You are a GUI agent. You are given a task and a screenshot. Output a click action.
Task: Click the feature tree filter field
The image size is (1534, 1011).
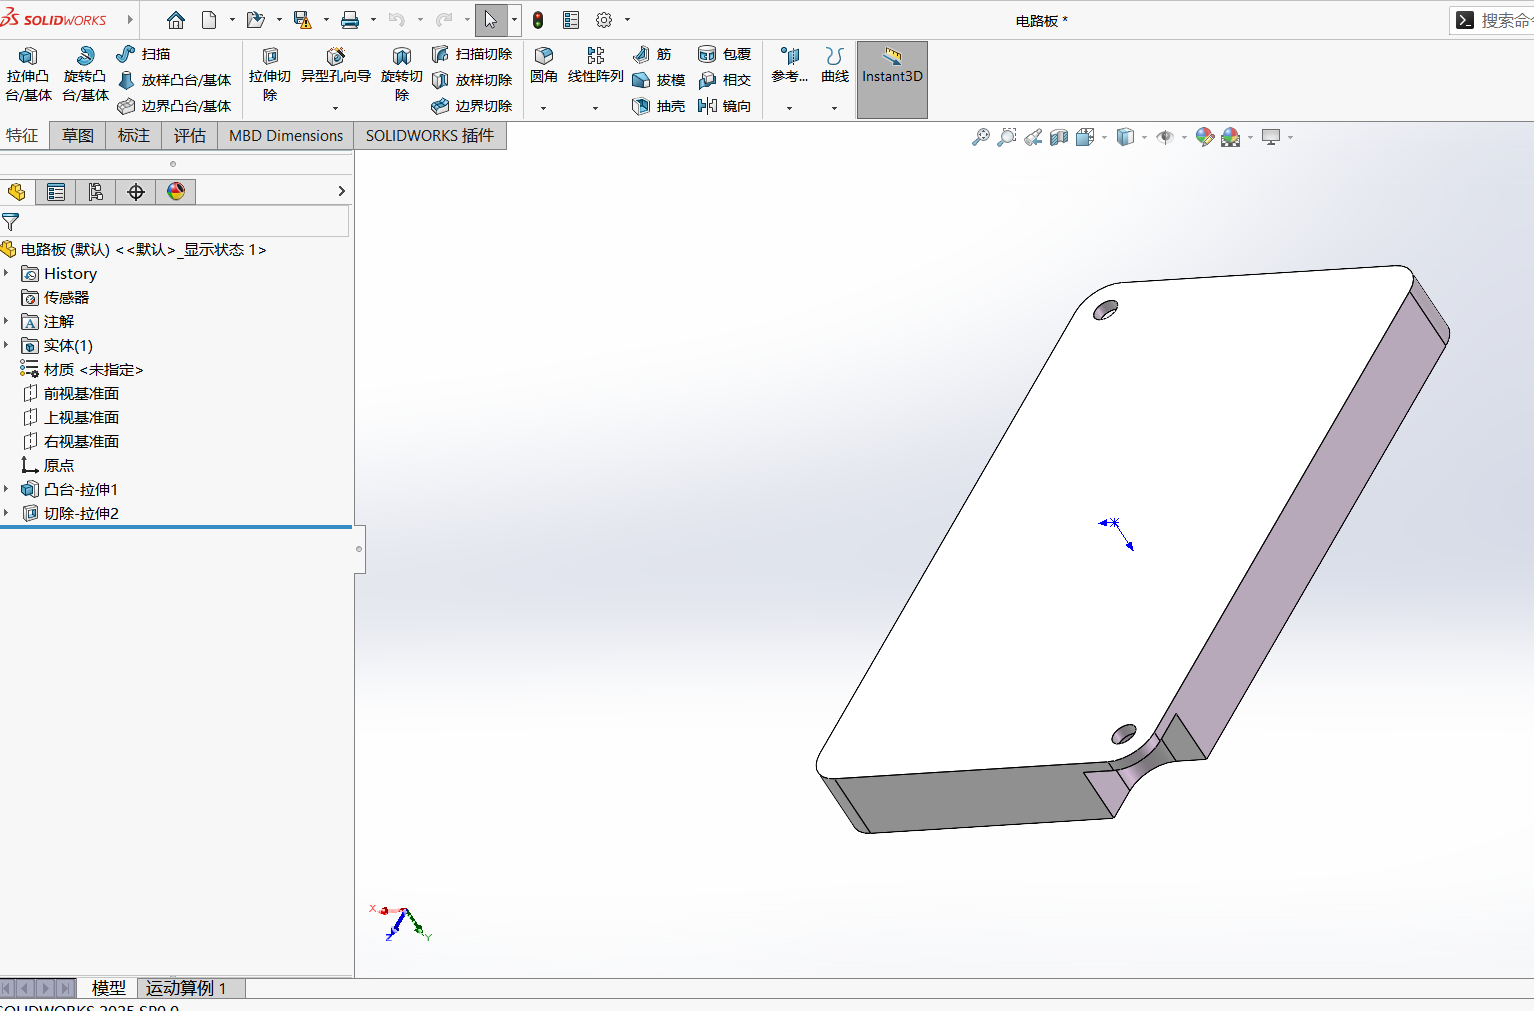coord(175,221)
